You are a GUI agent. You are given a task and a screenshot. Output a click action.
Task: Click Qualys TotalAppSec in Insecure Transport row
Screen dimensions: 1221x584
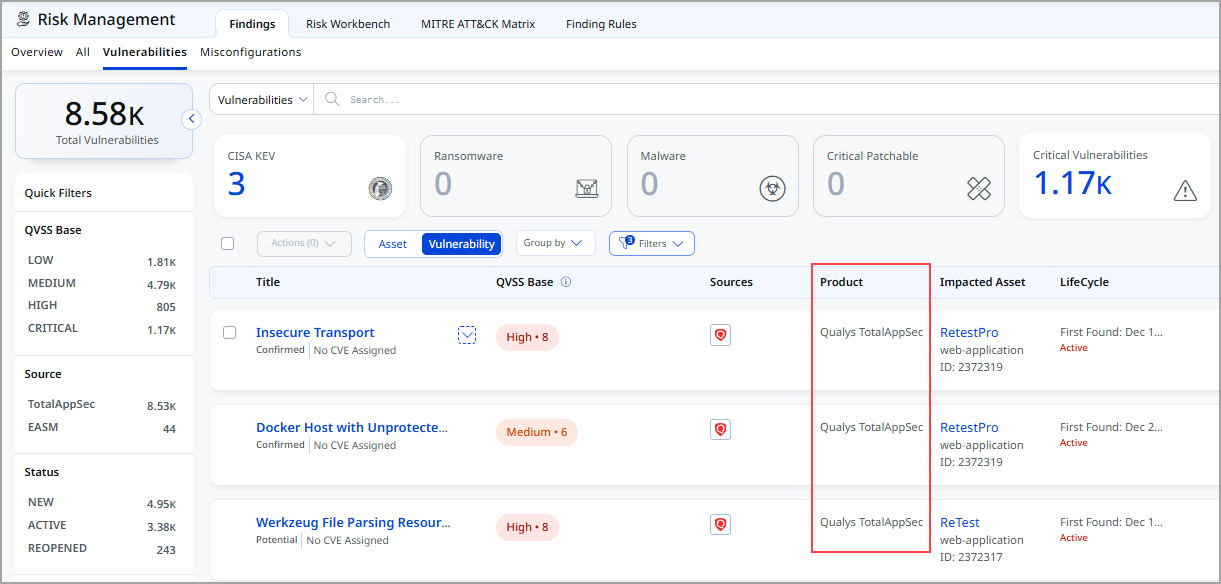pyautogui.click(x=871, y=332)
